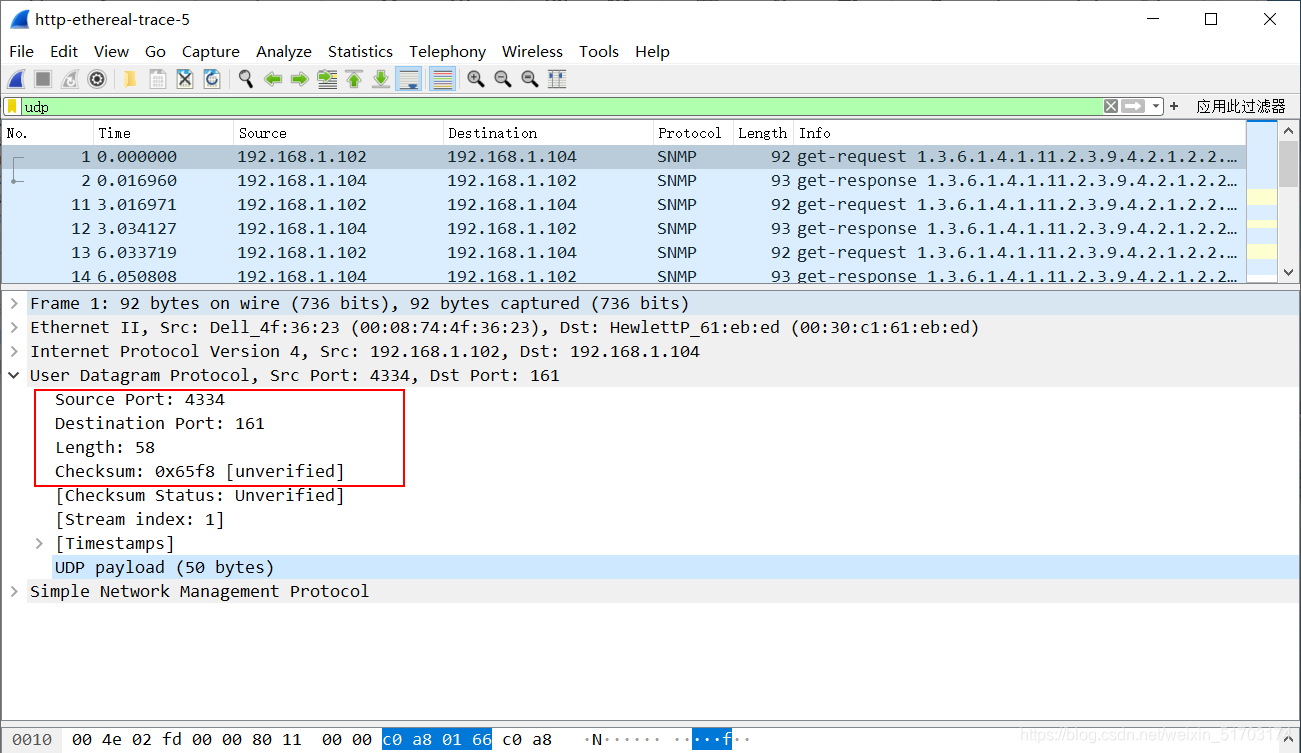Add a filter button with plus icon
The image size is (1301, 753).
coord(1174,106)
